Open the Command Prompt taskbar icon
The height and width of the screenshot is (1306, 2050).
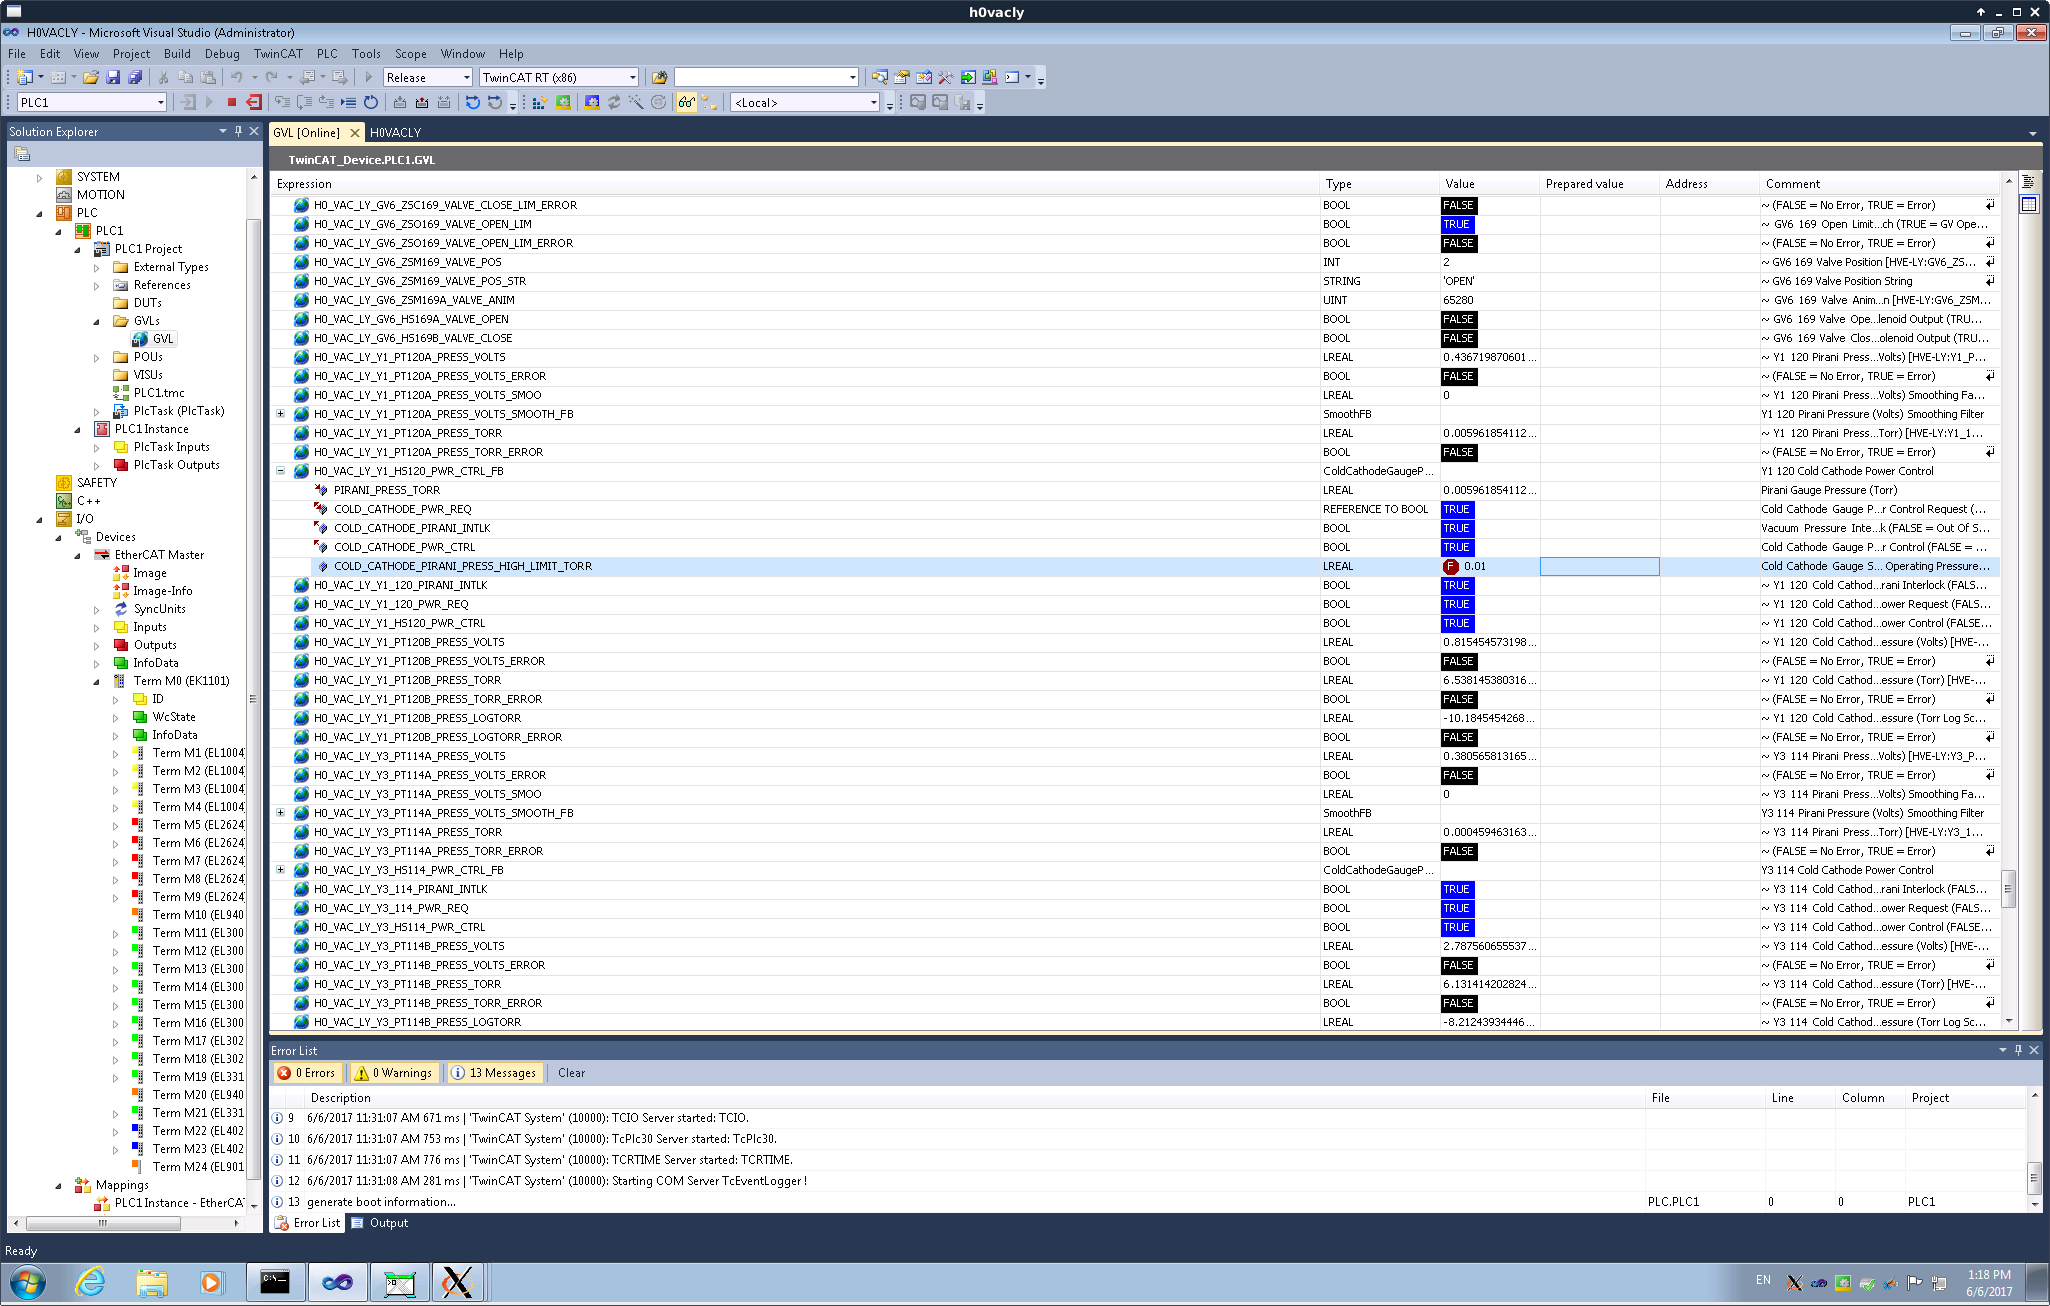tap(275, 1282)
